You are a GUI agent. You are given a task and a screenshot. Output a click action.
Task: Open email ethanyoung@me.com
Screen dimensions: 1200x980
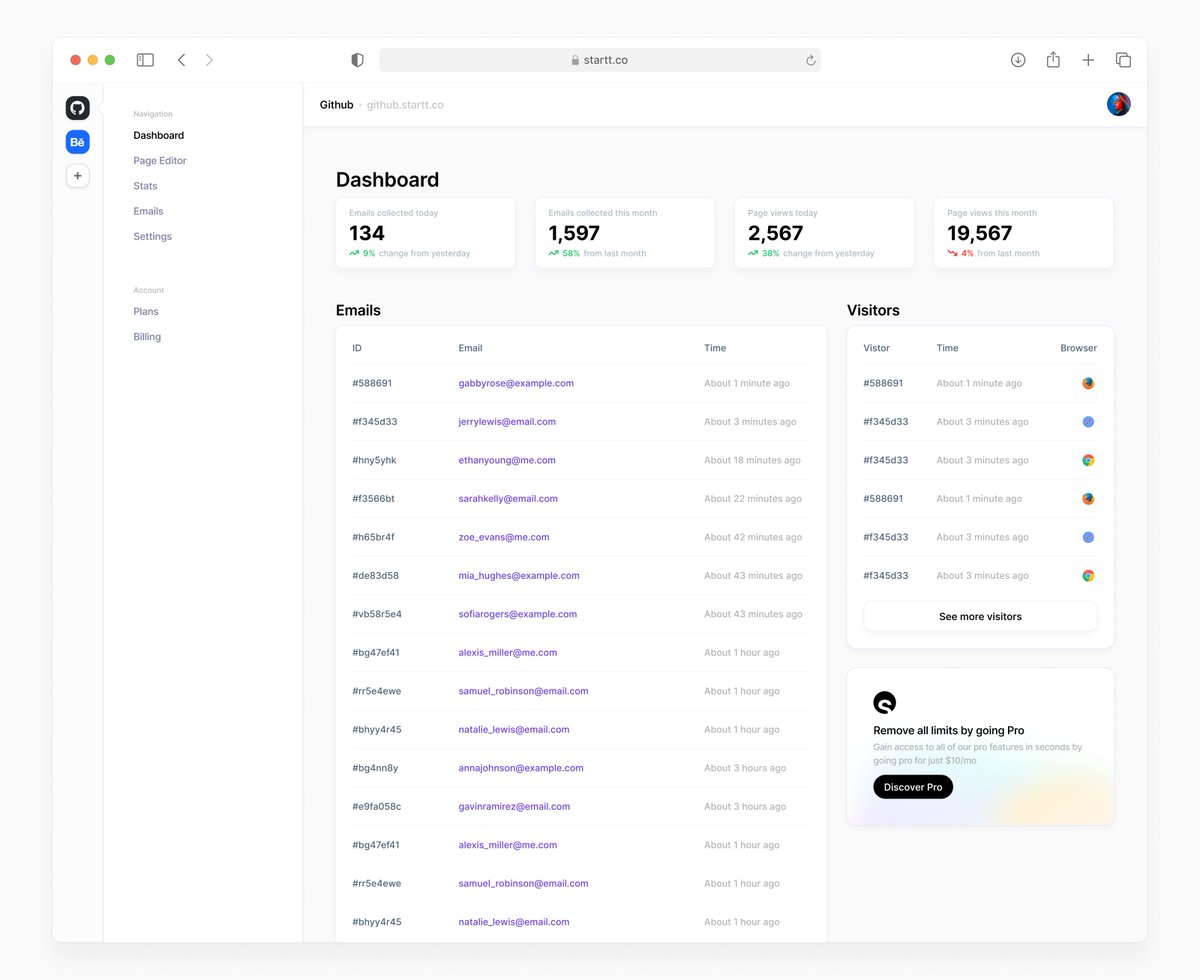[507, 460]
